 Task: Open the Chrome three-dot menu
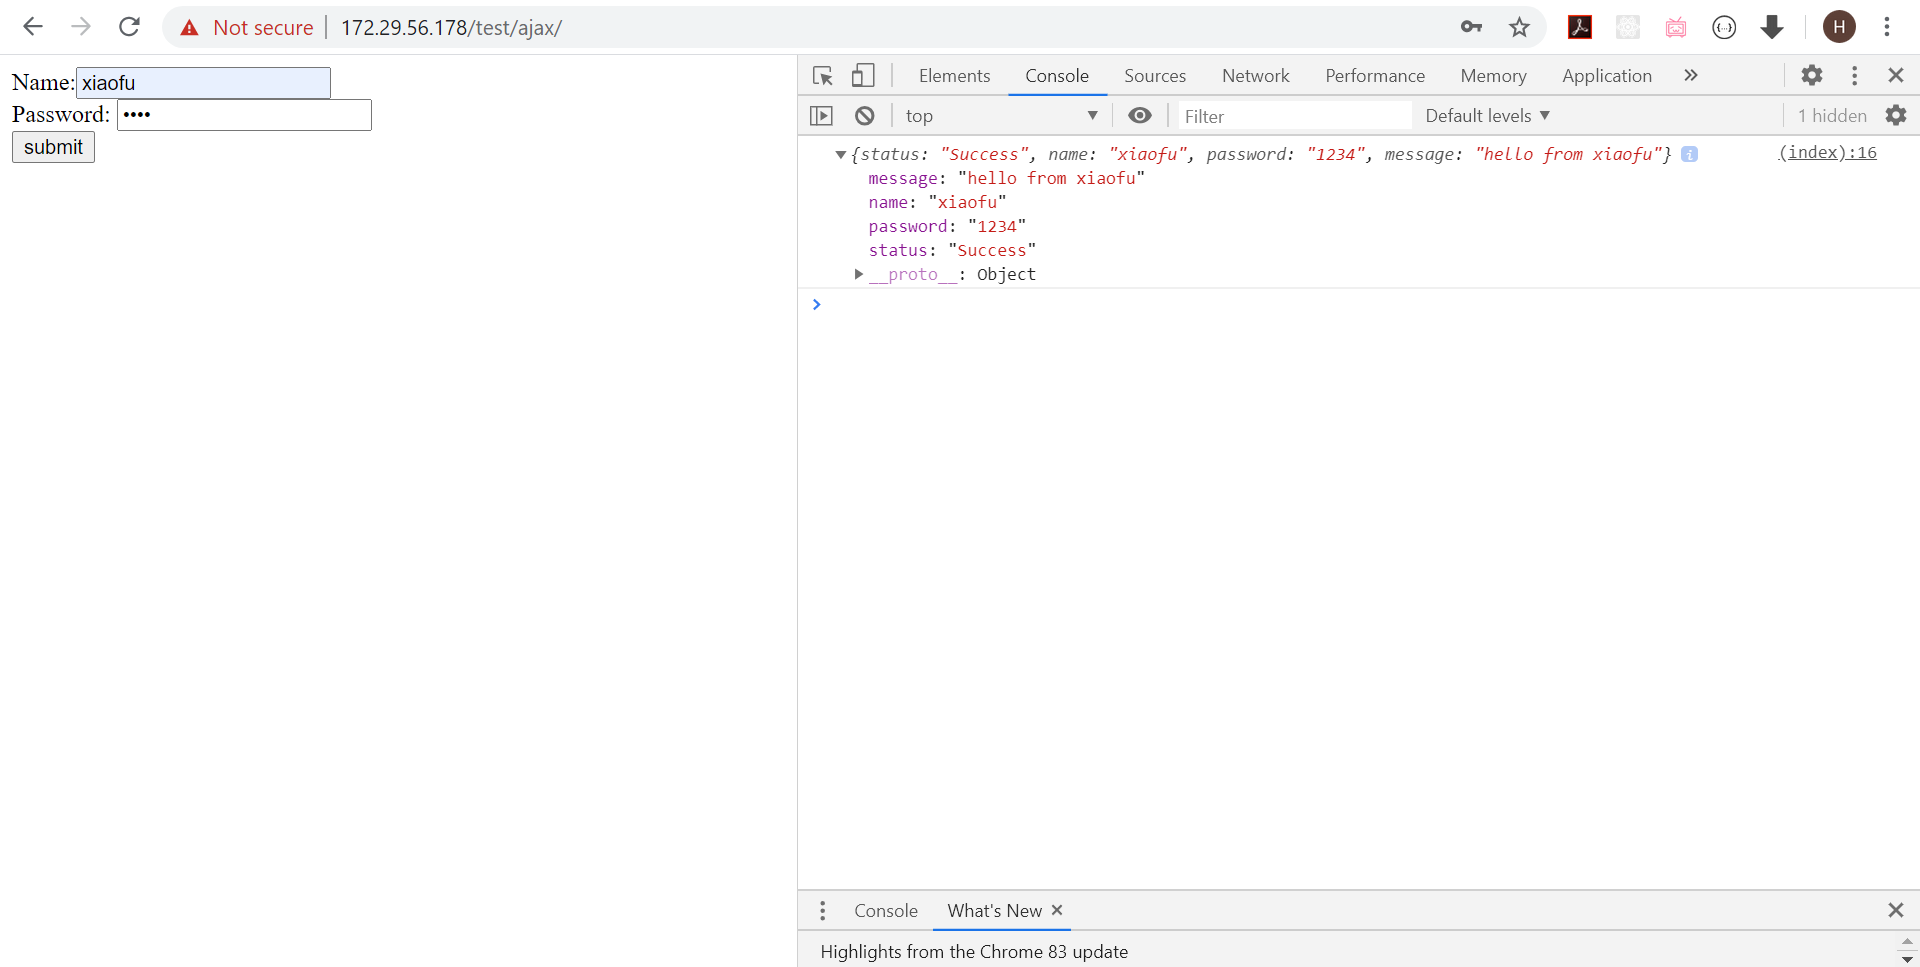click(x=1887, y=27)
